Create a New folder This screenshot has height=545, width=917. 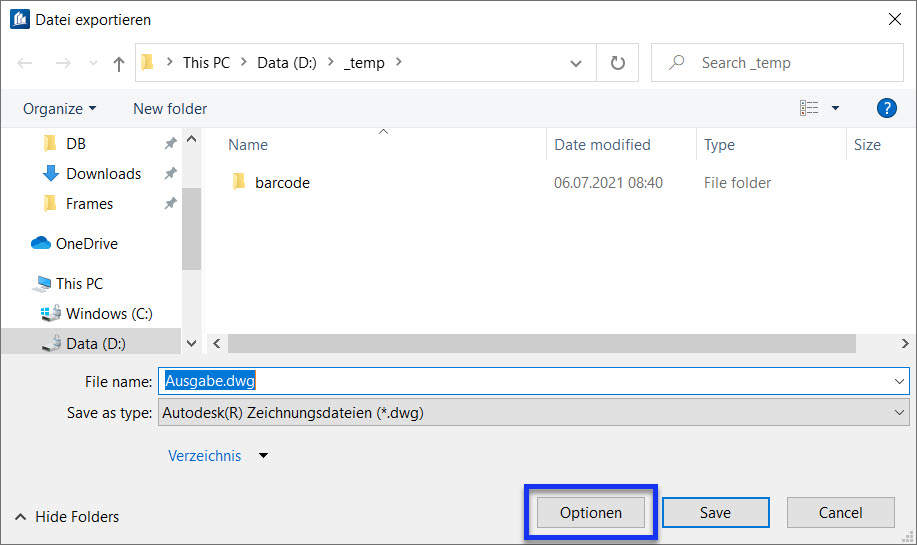(170, 109)
